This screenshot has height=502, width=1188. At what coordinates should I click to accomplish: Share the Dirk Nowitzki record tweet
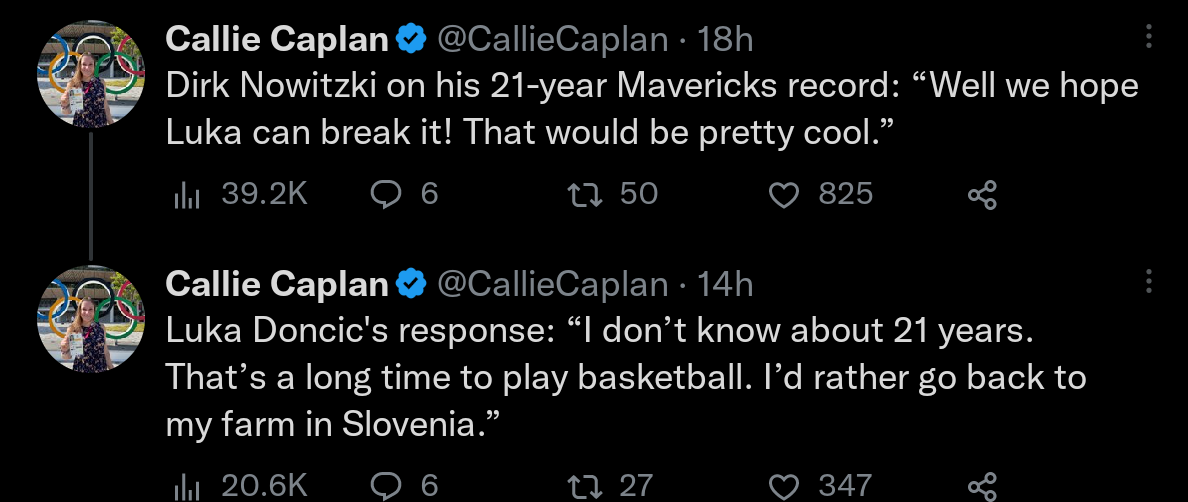click(x=983, y=194)
